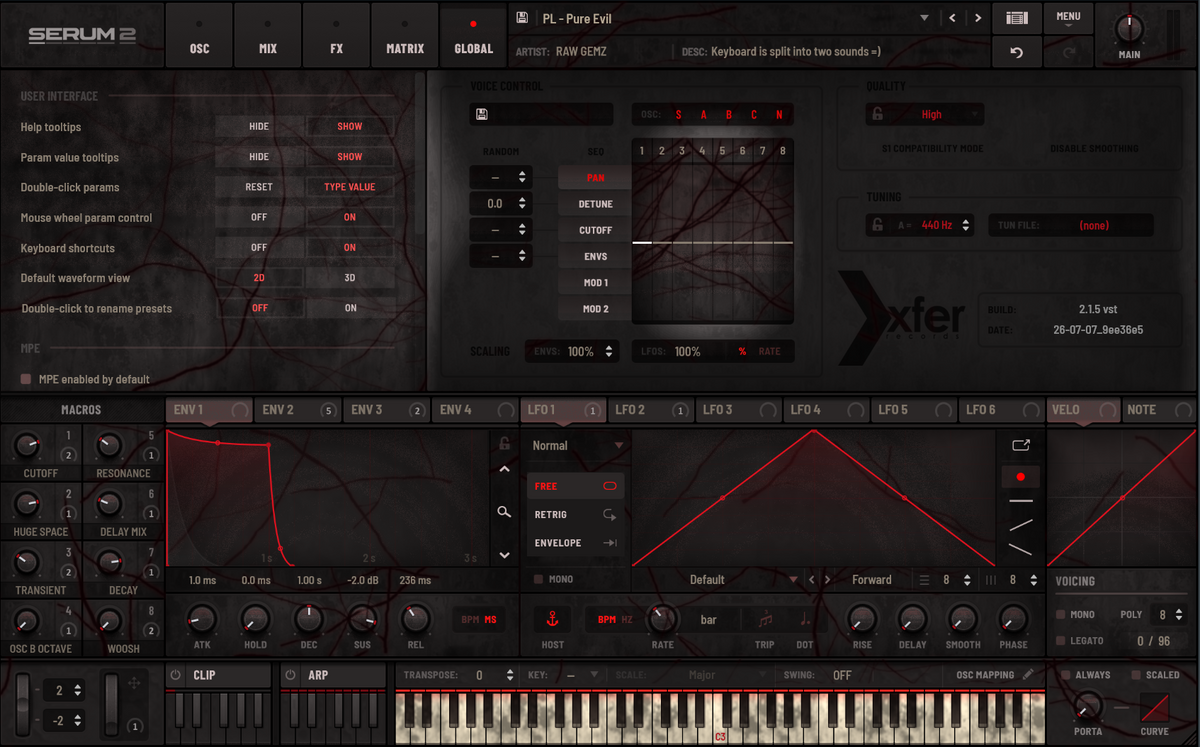
Task: Select the flat line LFO draw tool
Action: click(x=1020, y=500)
